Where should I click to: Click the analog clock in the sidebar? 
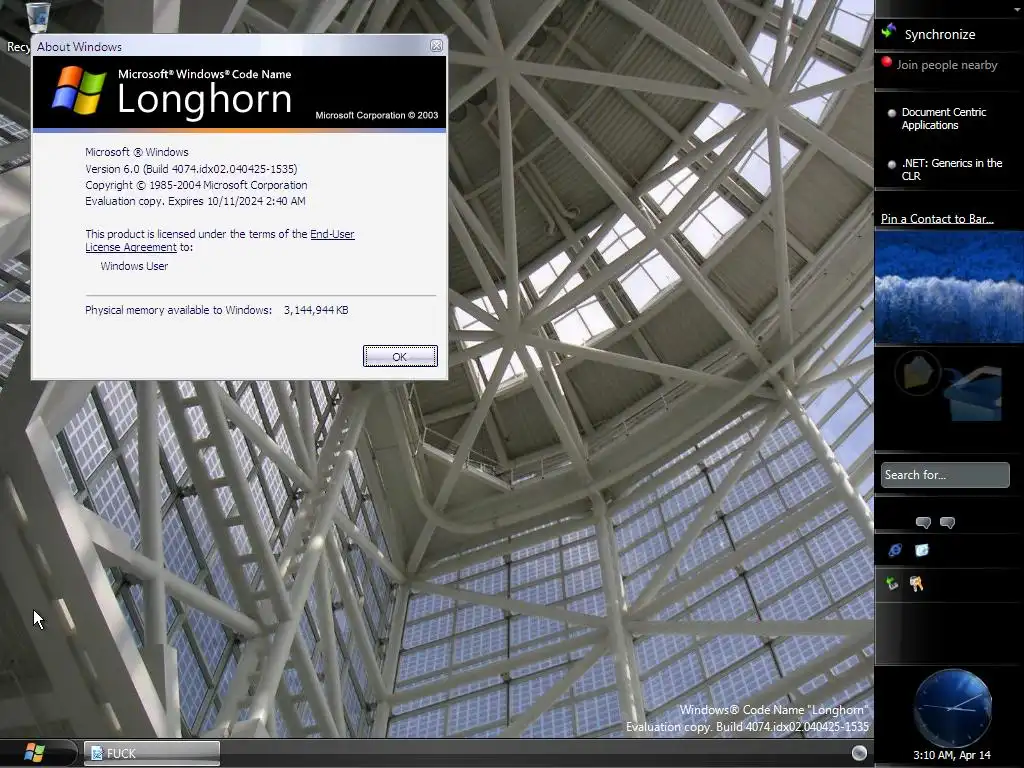[952, 707]
